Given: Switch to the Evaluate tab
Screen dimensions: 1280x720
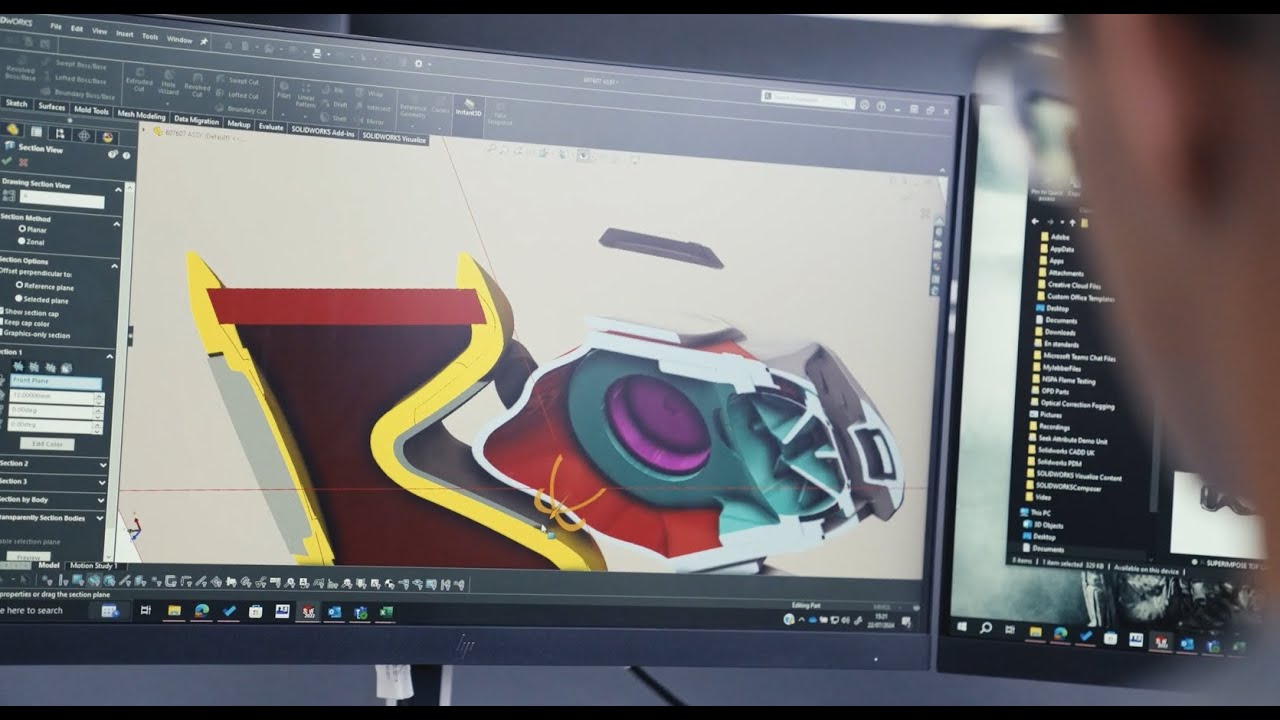Looking at the screenshot, I should pyautogui.click(x=271, y=126).
